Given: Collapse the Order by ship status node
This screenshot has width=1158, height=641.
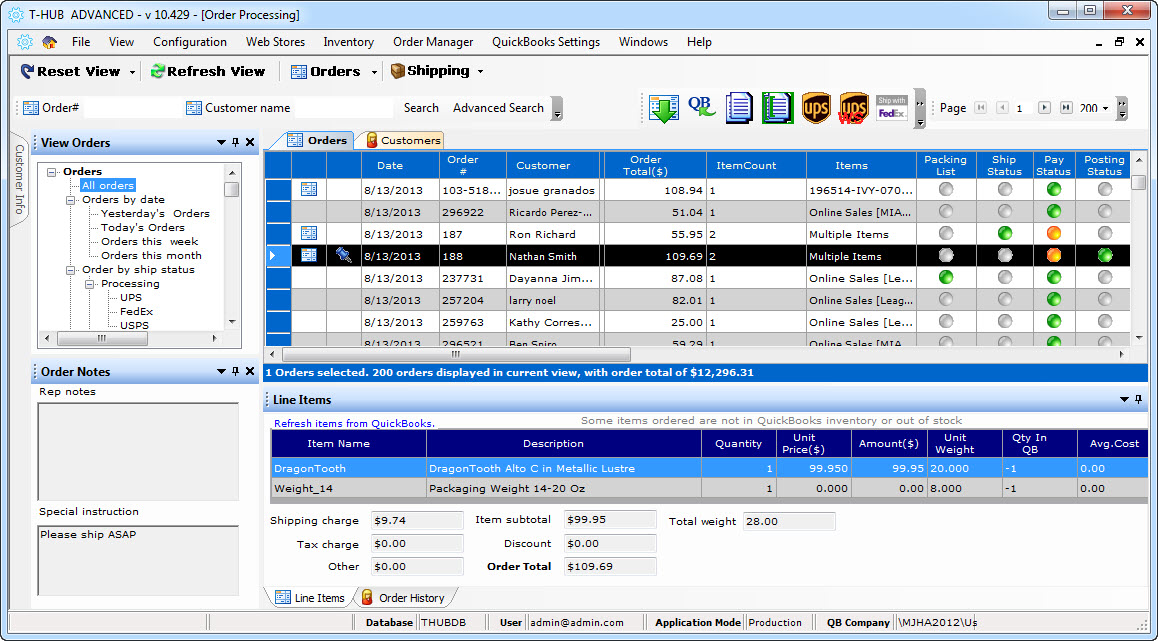Looking at the screenshot, I should pos(72,270).
